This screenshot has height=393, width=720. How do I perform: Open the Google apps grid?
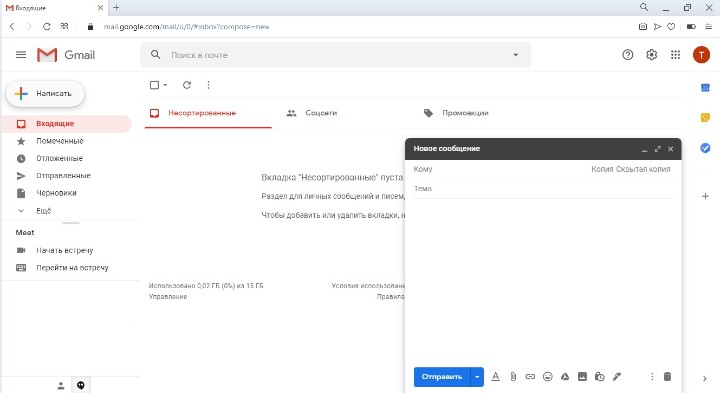[675, 55]
